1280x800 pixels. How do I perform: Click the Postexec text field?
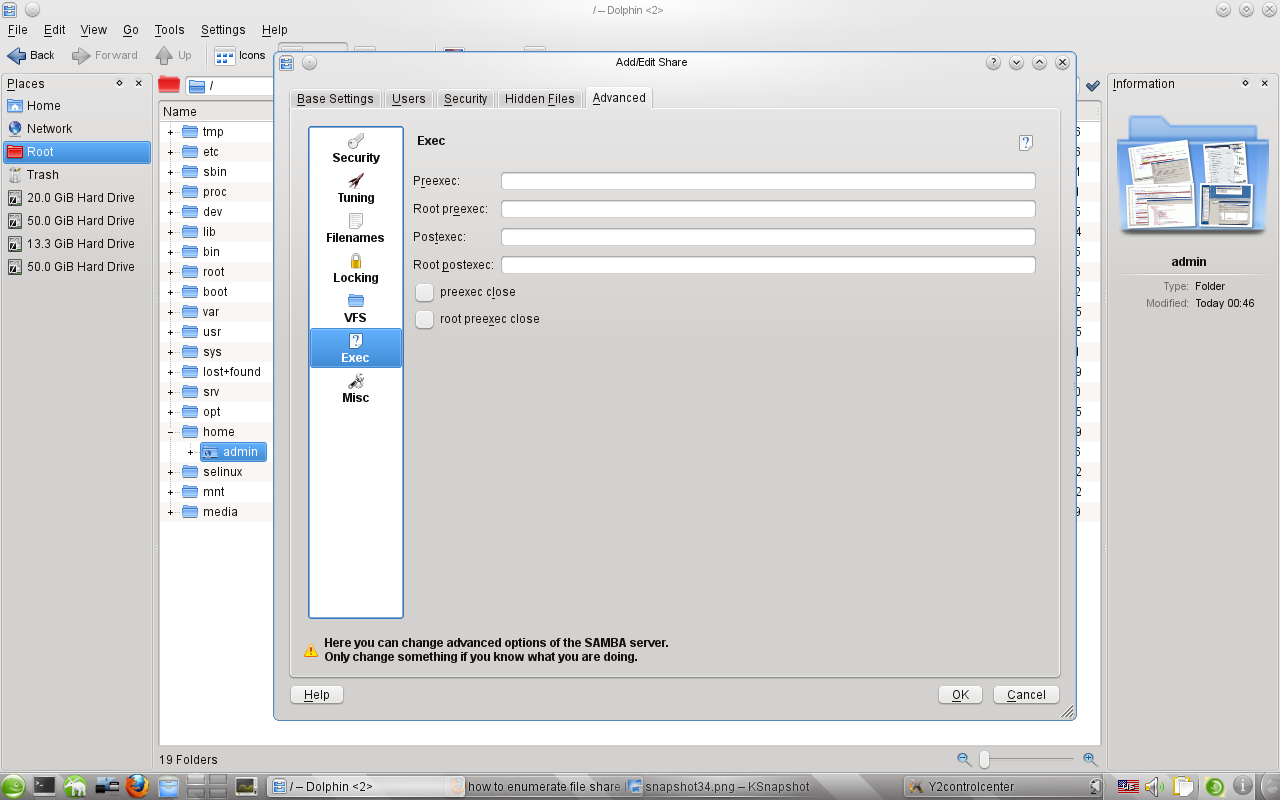tap(768, 237)
